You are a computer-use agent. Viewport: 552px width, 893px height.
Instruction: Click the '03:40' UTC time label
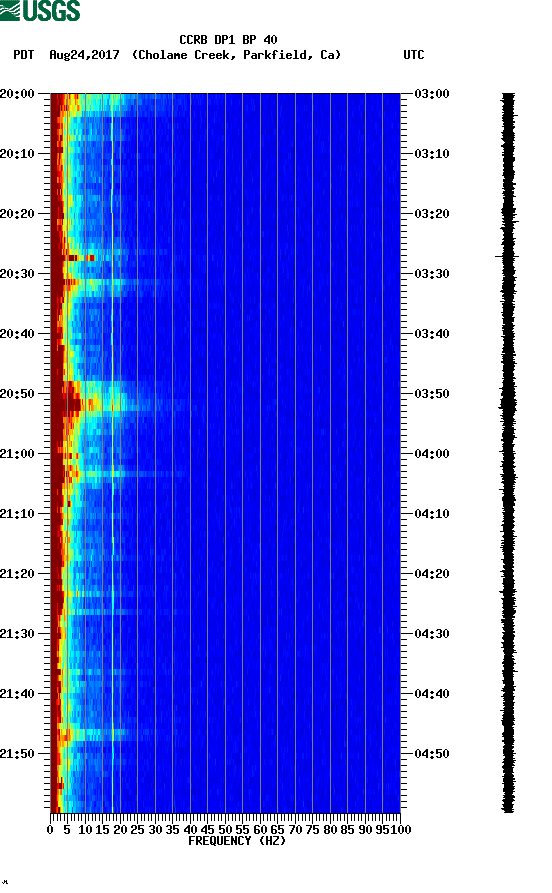coord(432,334)
